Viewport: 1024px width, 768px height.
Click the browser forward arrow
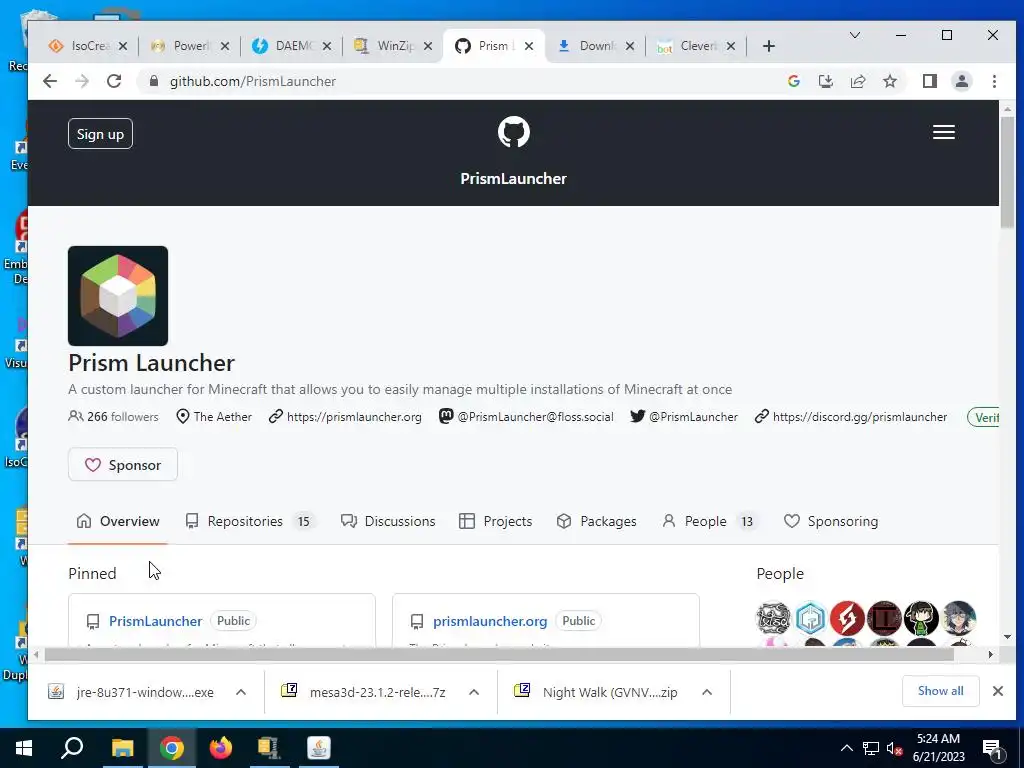tap(82, 81)
